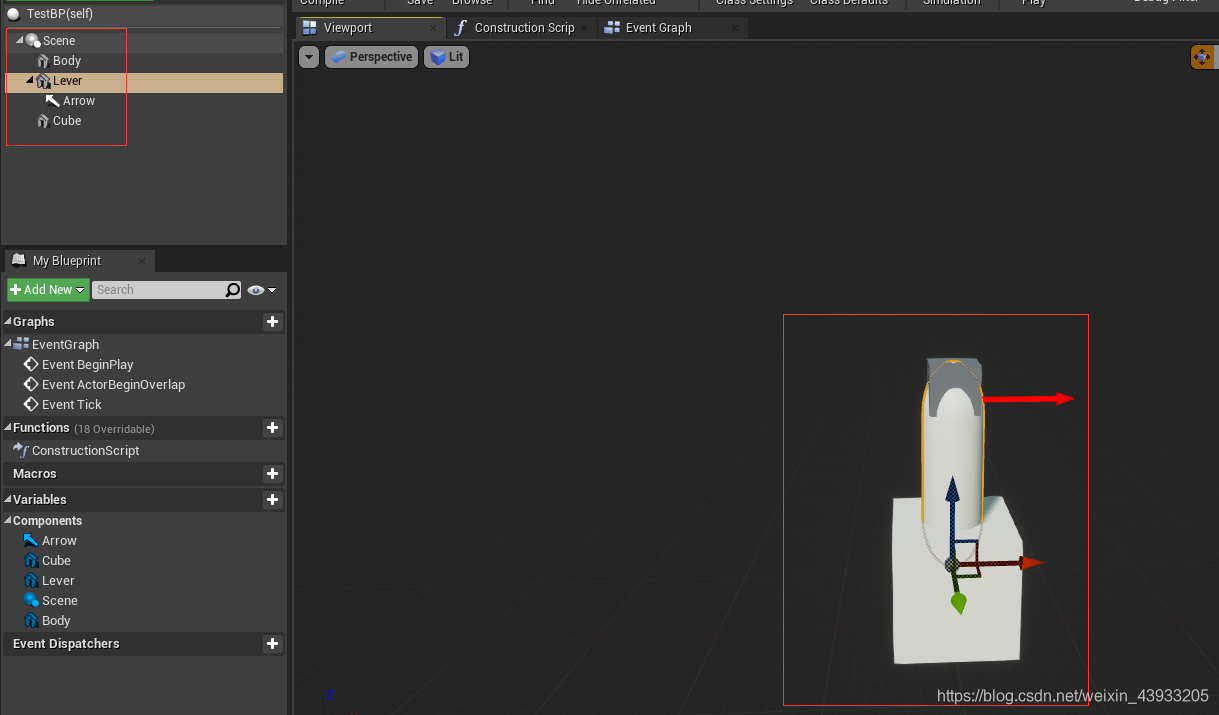
Task: Click the orange viewport maximize icon at top right
Action: (x=1202, y=57)
